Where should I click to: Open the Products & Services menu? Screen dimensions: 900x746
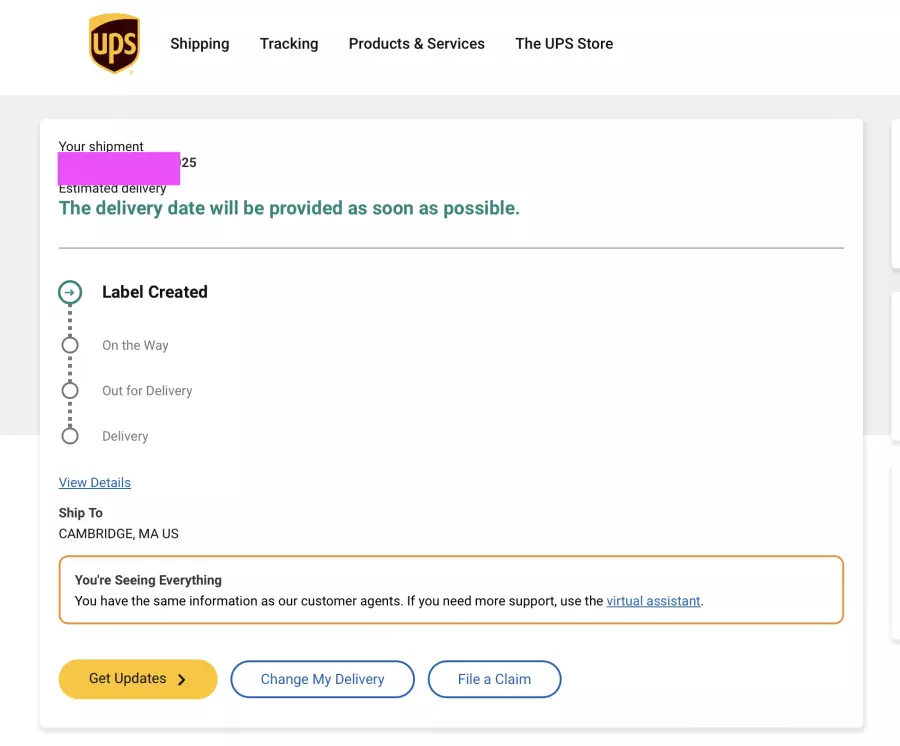416,44
